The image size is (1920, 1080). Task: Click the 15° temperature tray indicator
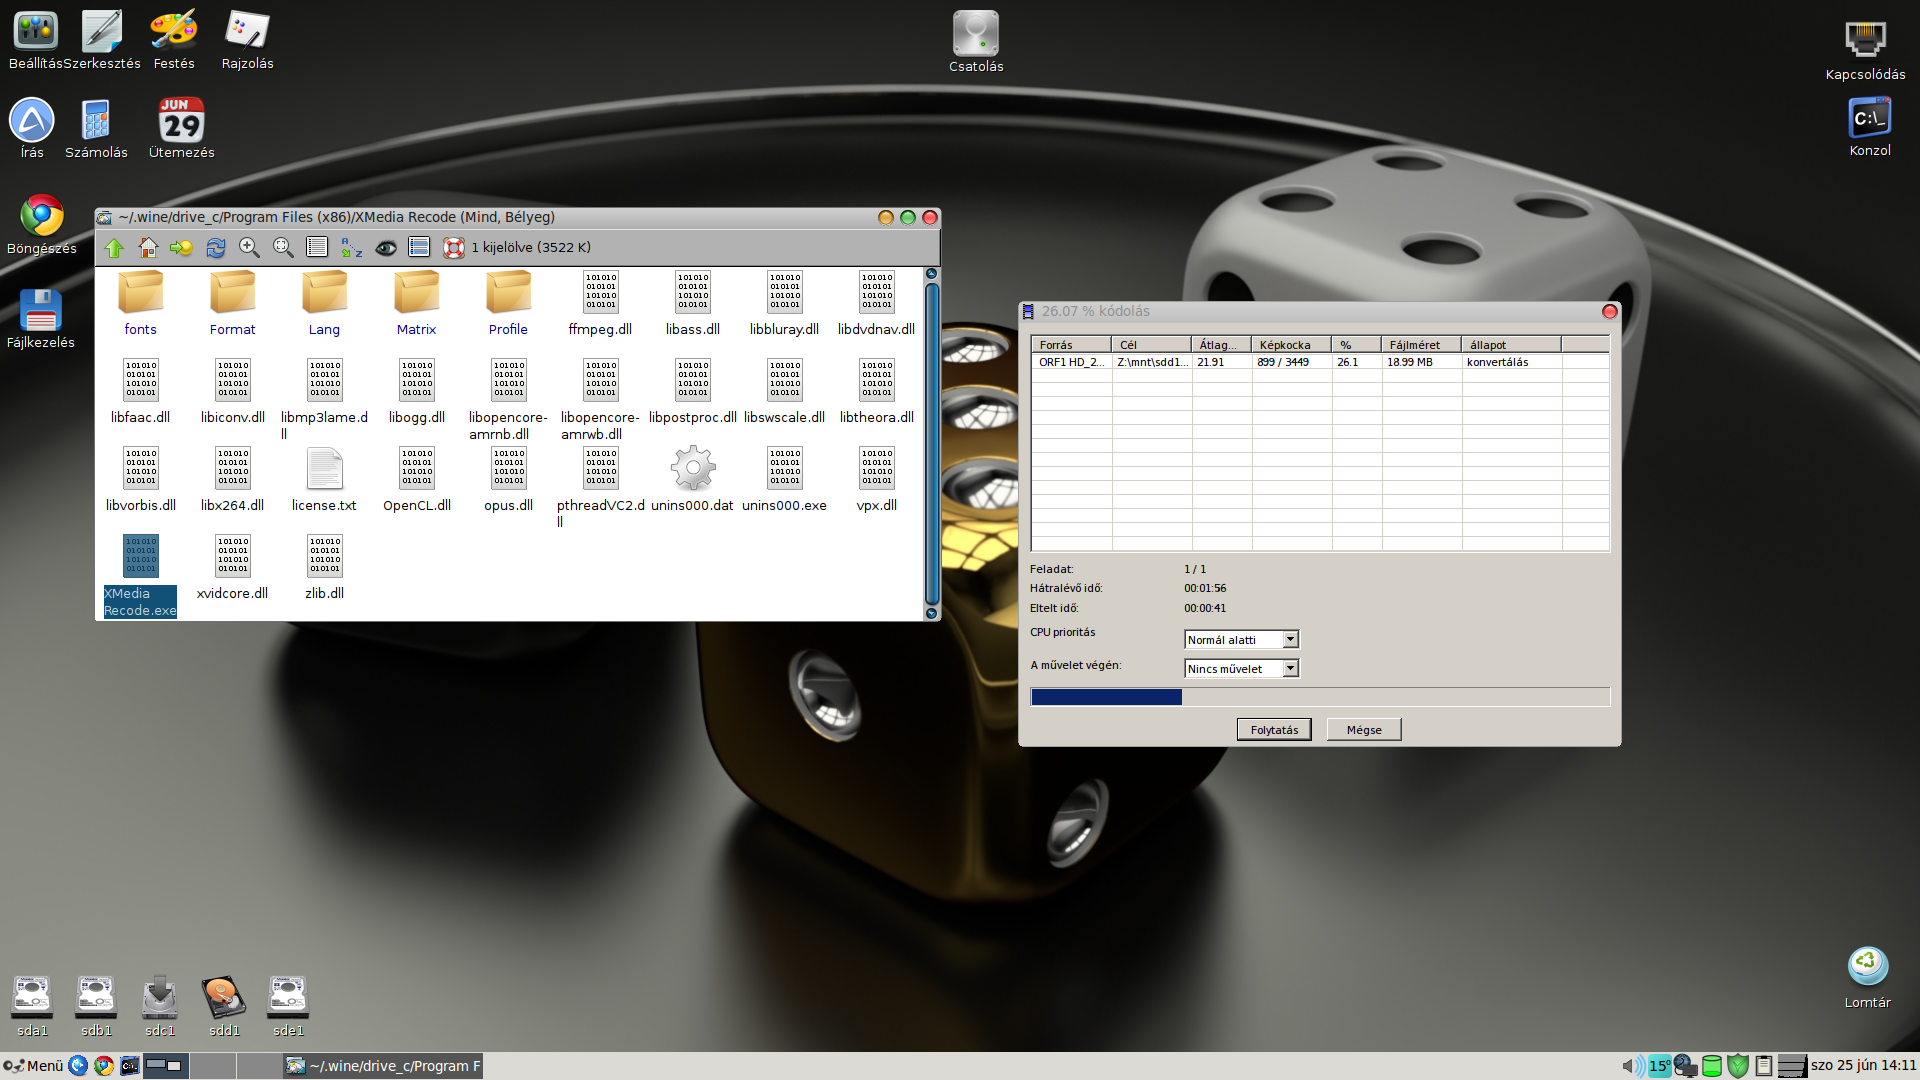(1659, 1066)
